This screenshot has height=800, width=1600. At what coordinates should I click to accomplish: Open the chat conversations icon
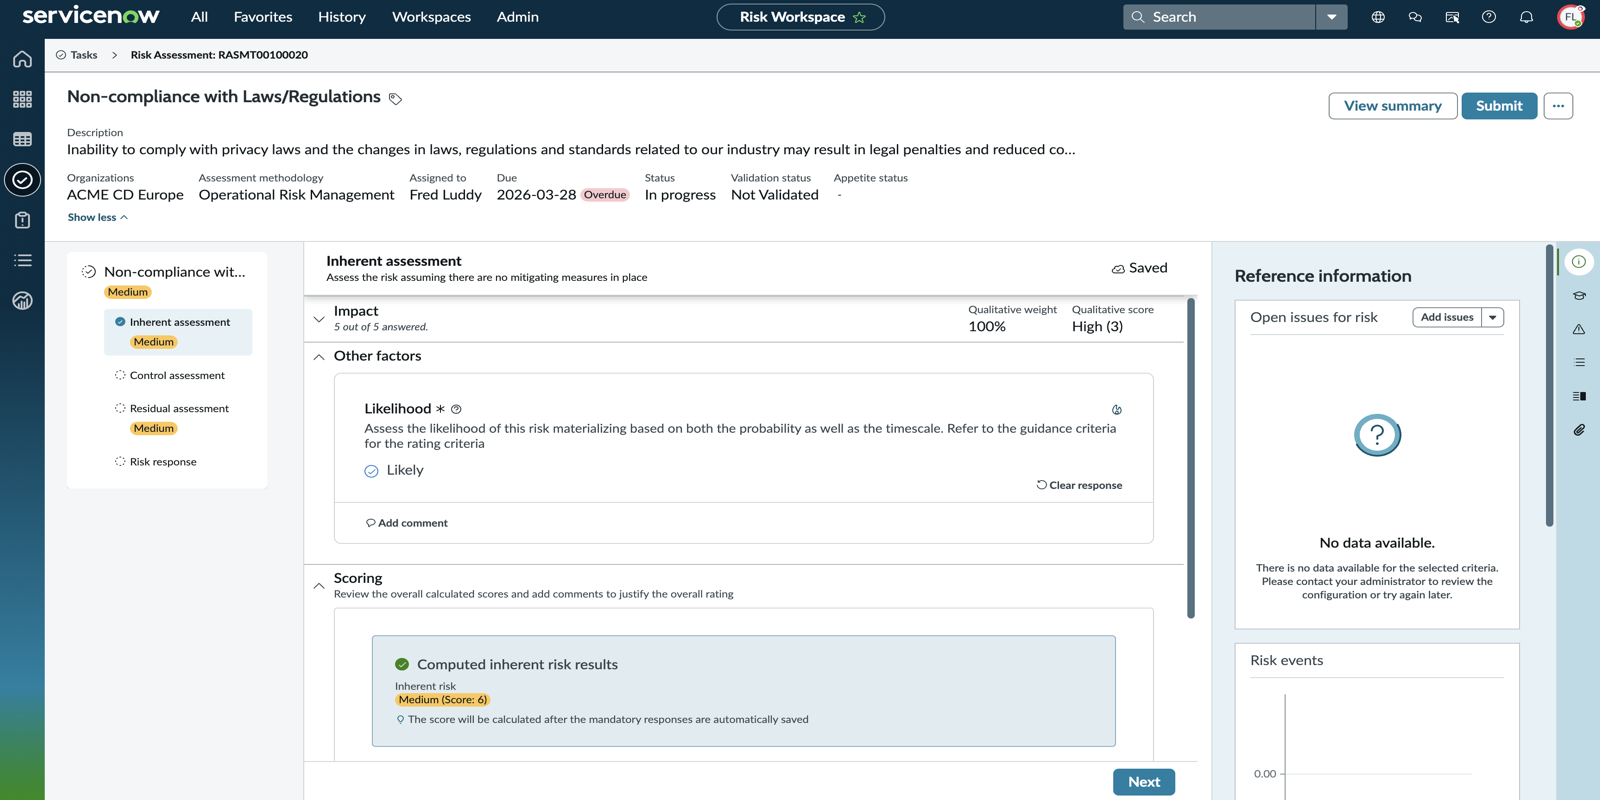(x=1415, y=17)
